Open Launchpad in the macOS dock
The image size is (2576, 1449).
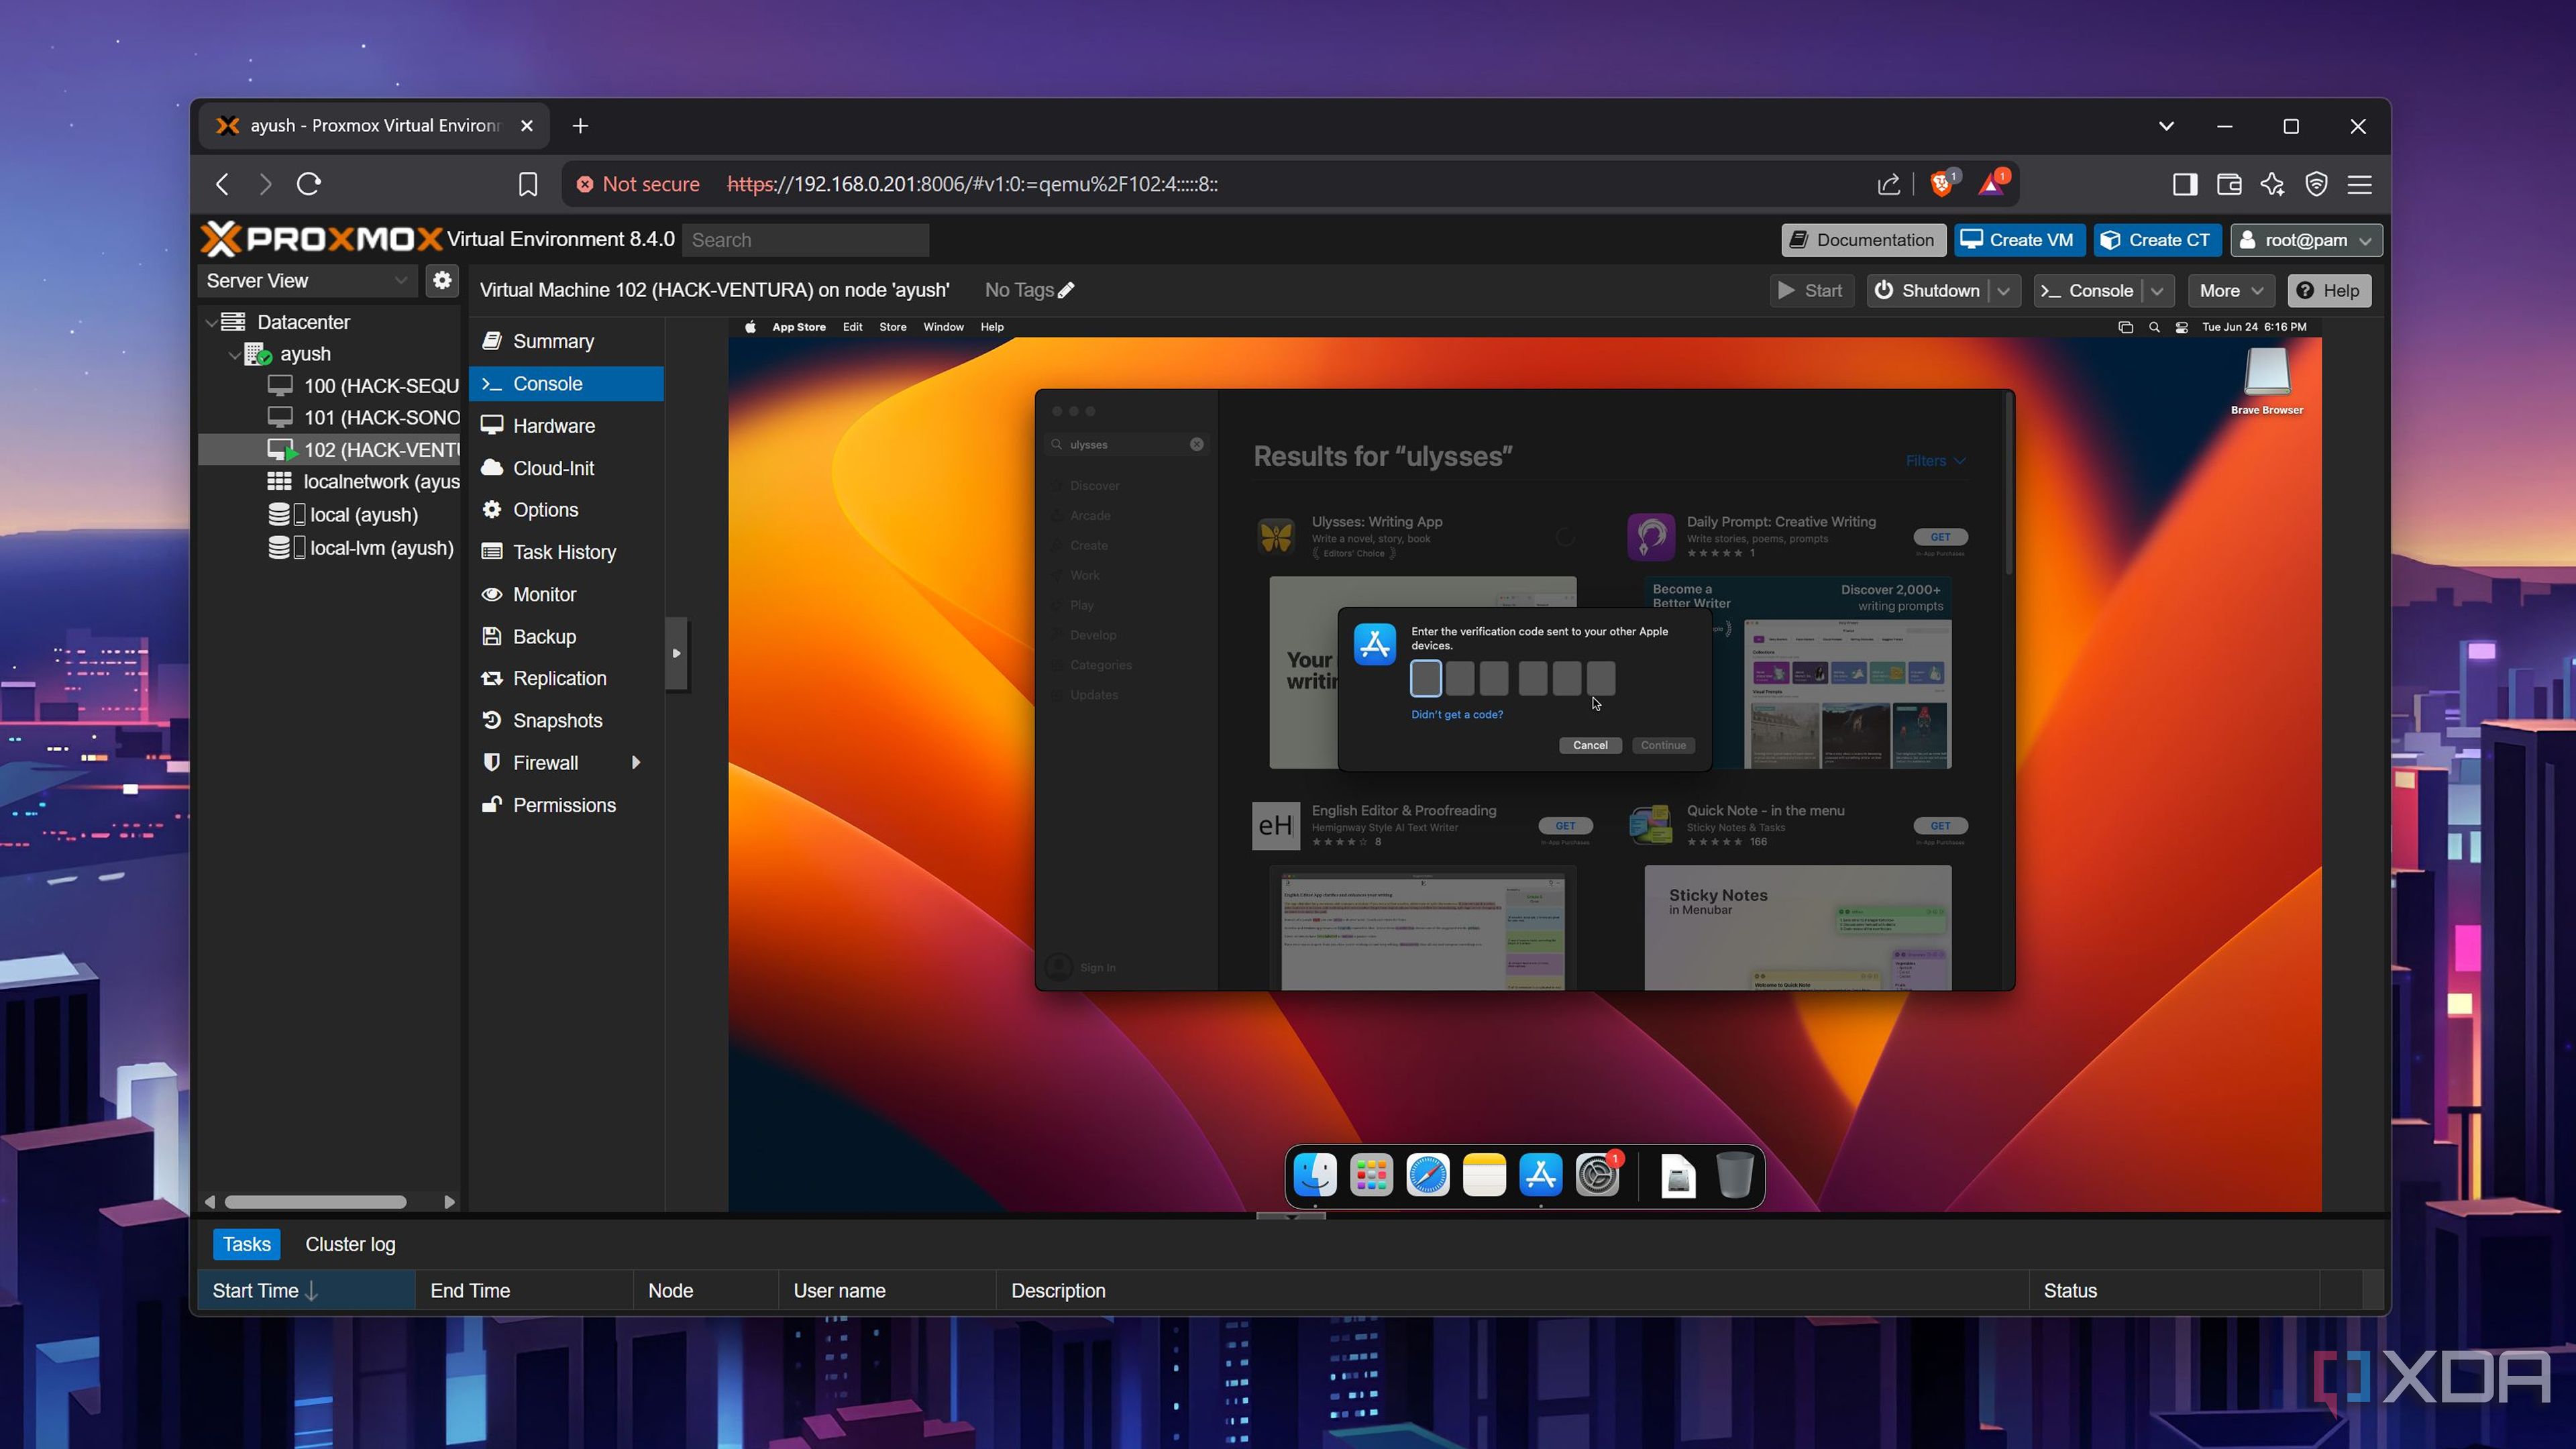[1371, 1175]
